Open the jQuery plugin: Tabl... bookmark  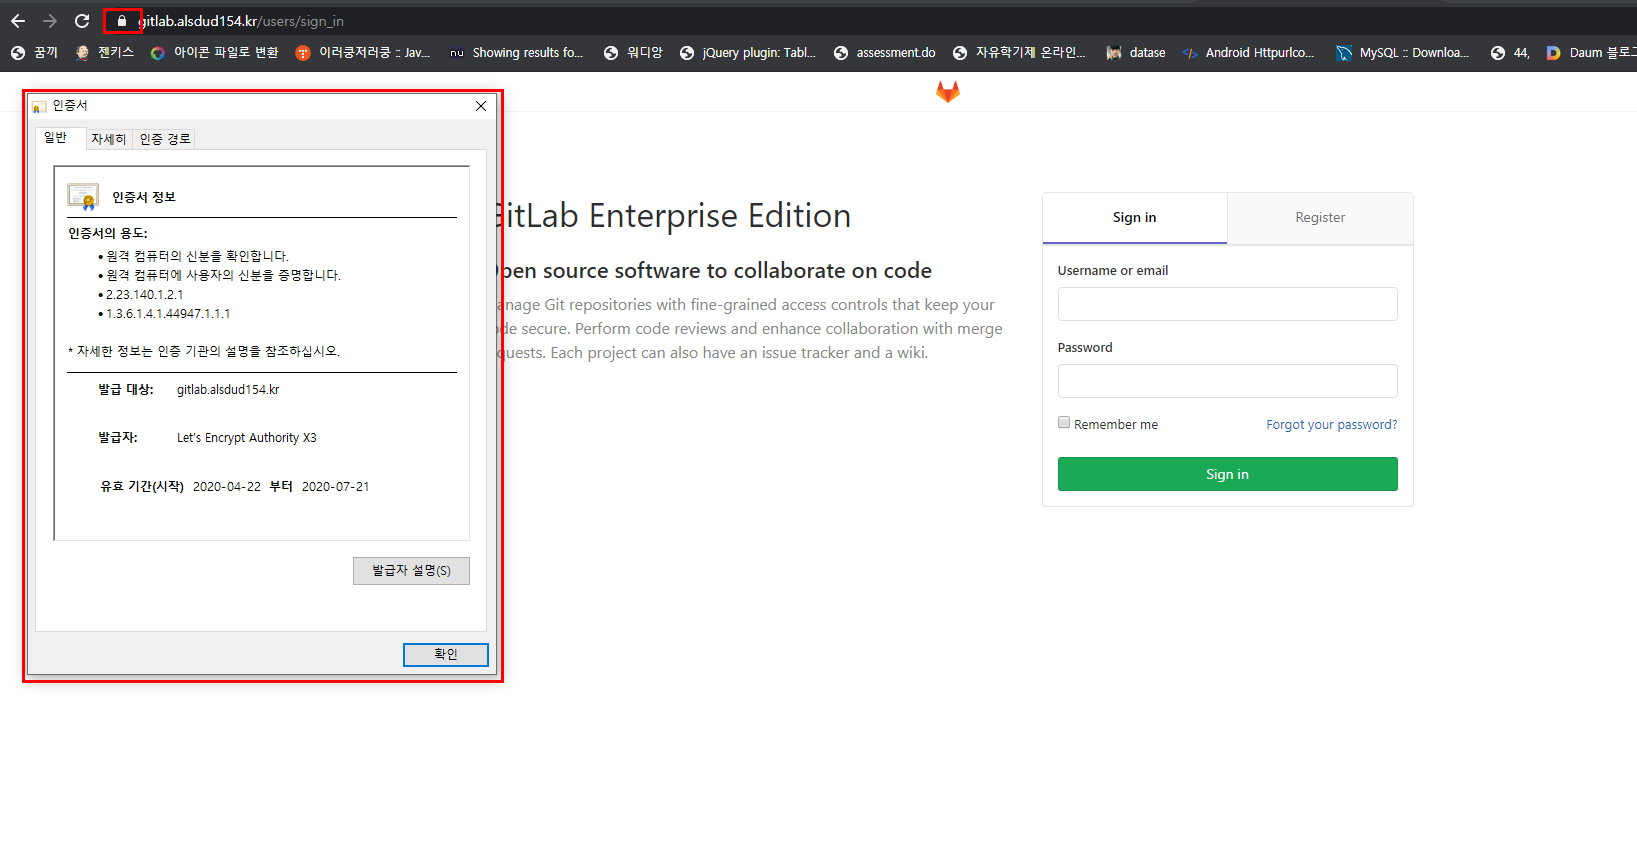click(747, 53)
